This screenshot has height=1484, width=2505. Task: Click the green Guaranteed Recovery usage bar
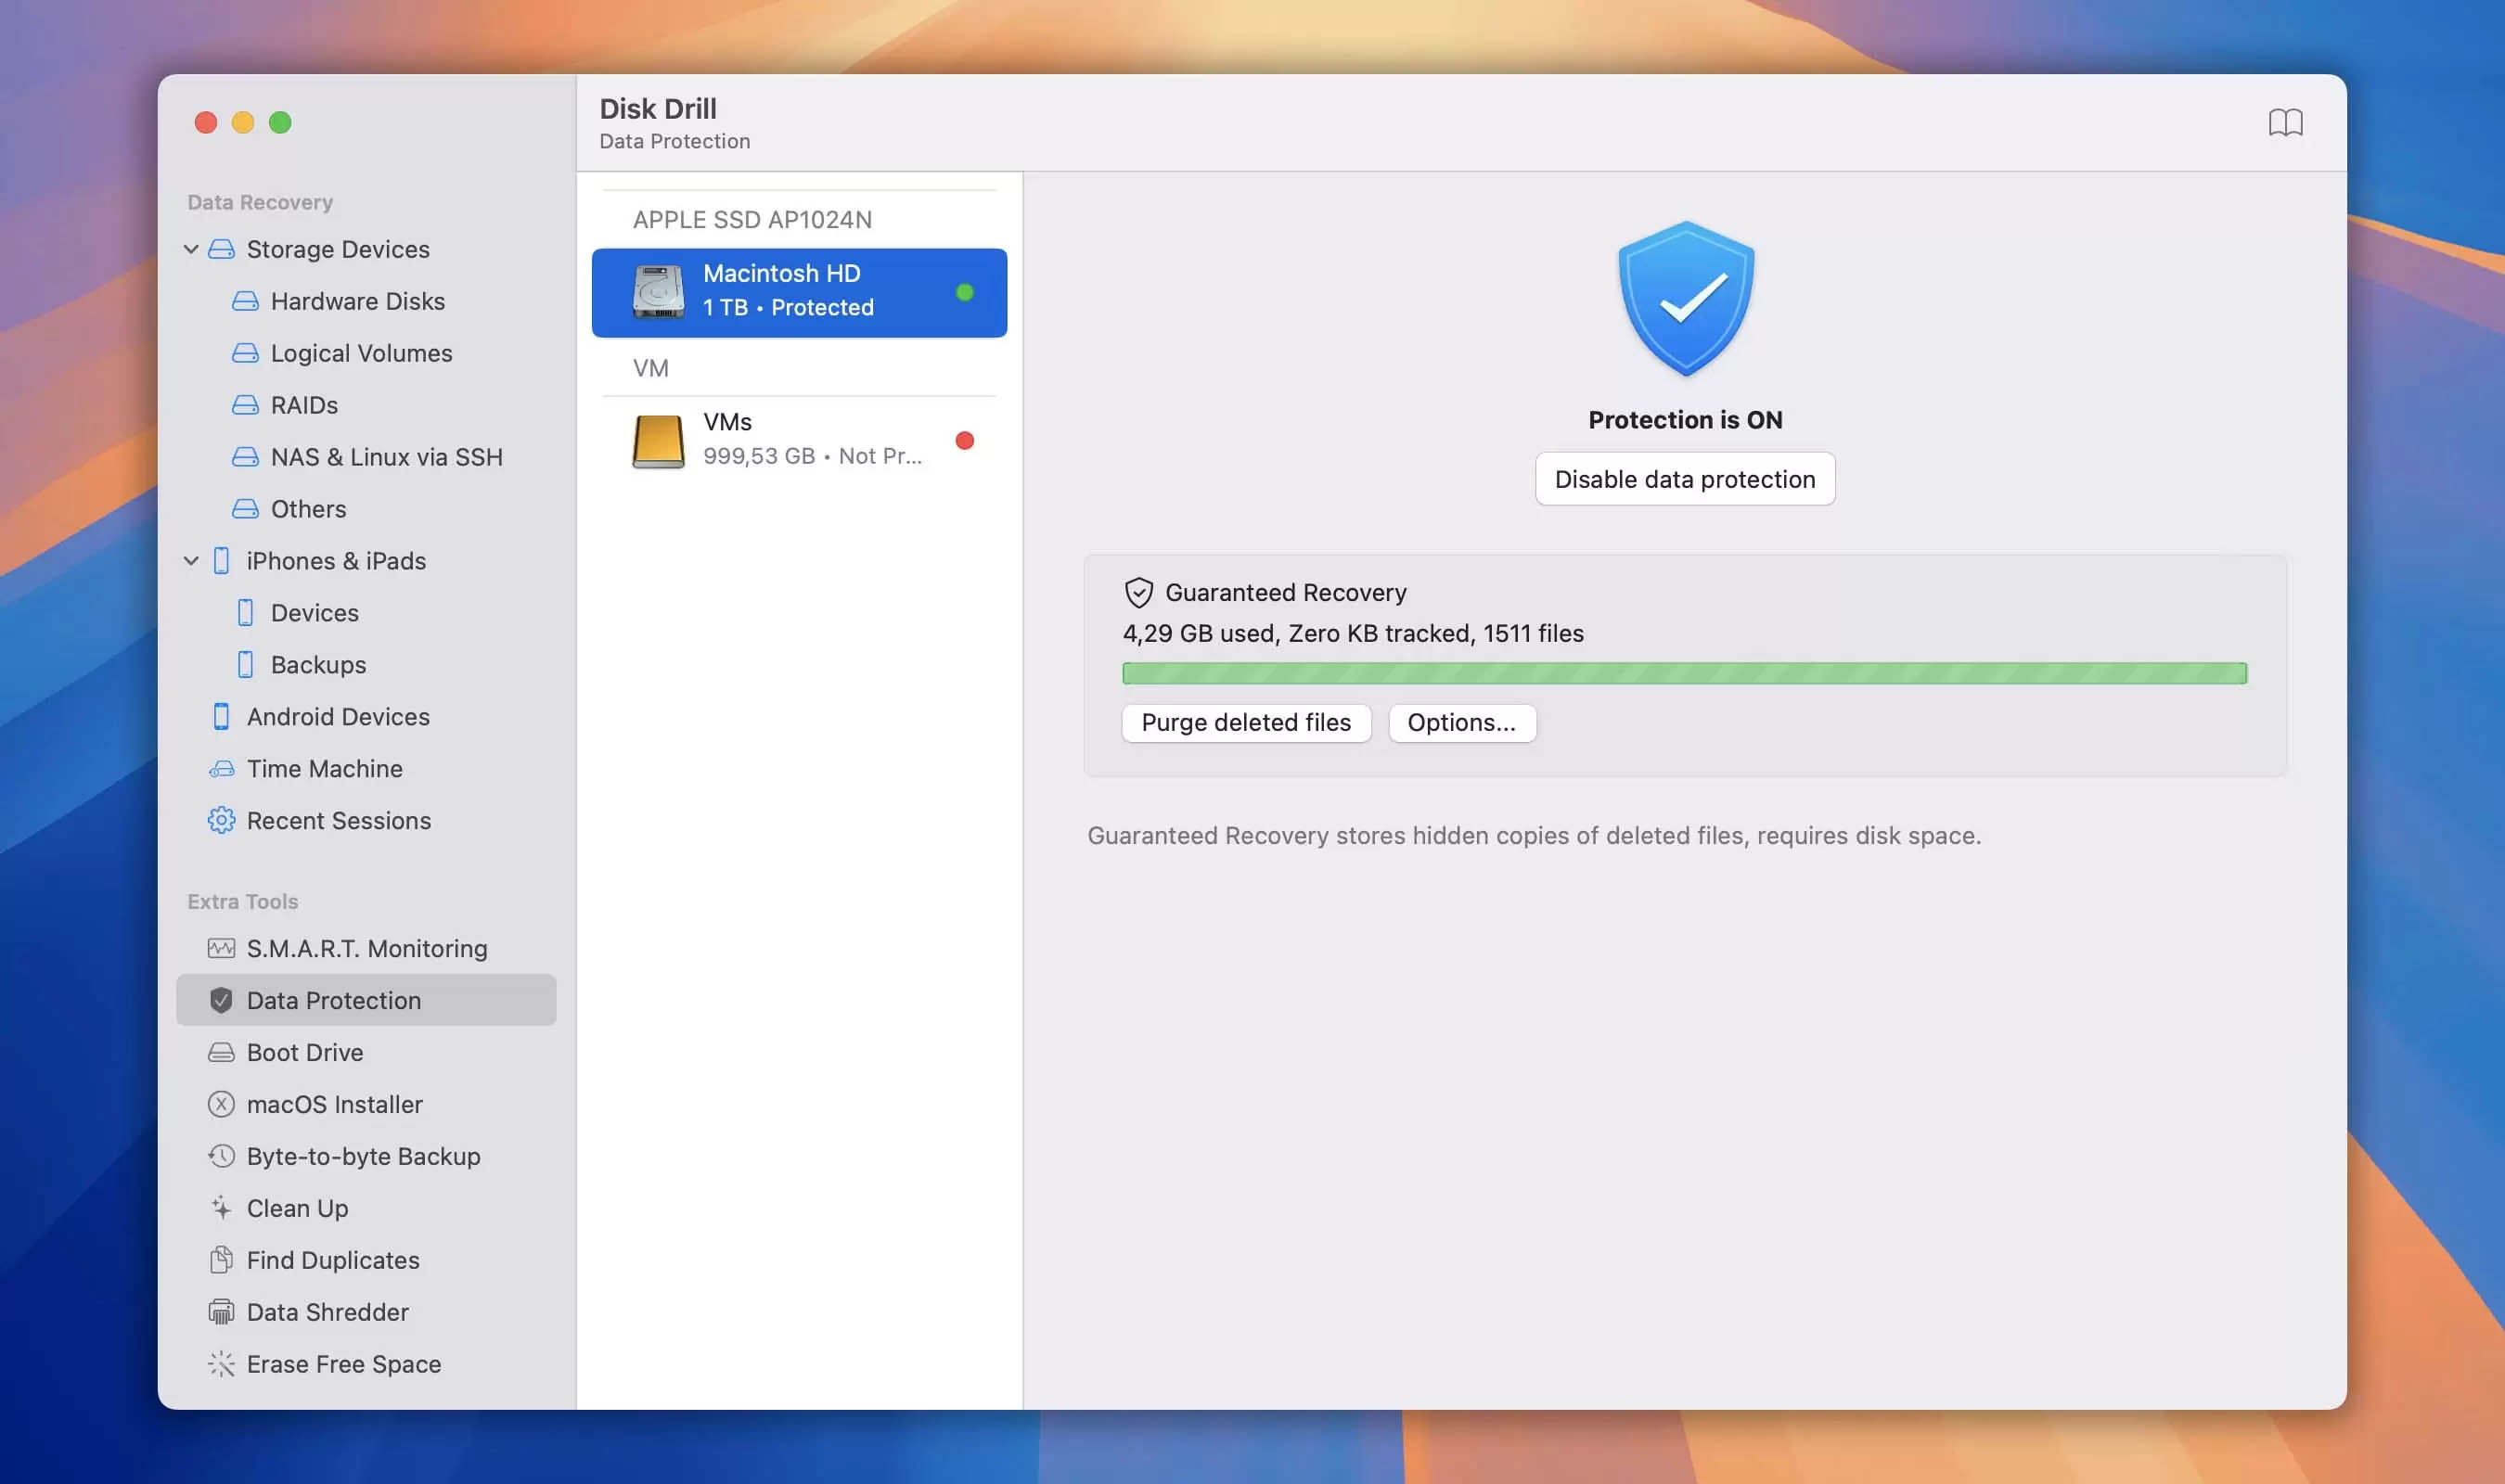1684,673
